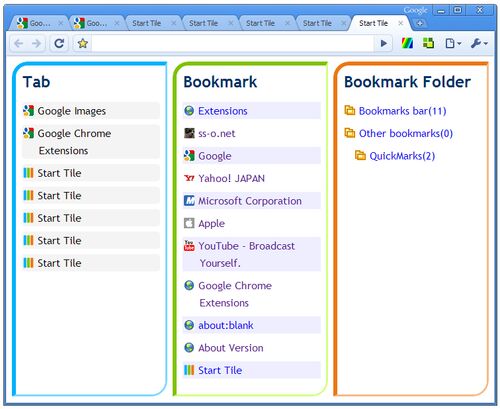Screen dimensions: 500x409
Task: Click the Go arrow in the address bar
Action: point(384,43)
